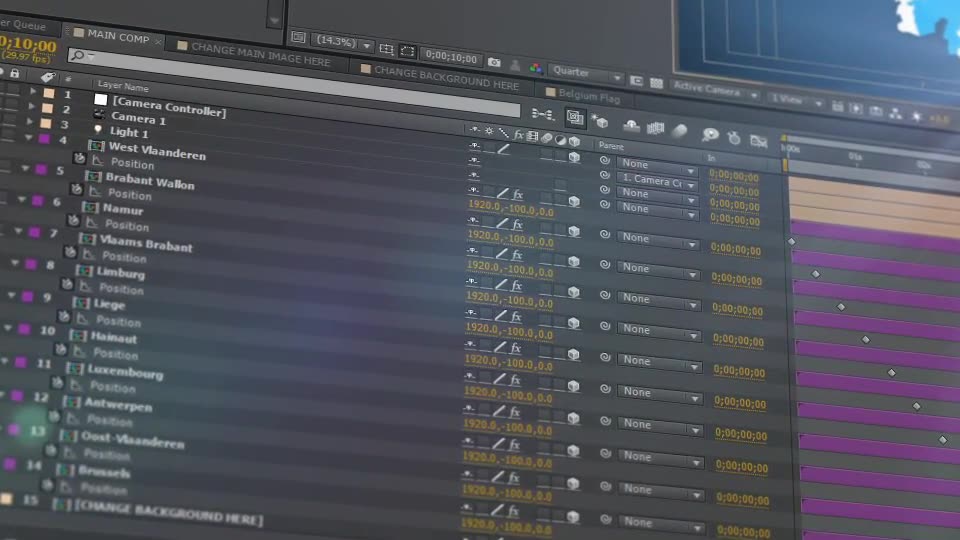The width and height of the screenshot is (960, 540).
Task: Toggle 3D layer cube for Camera Controller row
Action: 574,157
